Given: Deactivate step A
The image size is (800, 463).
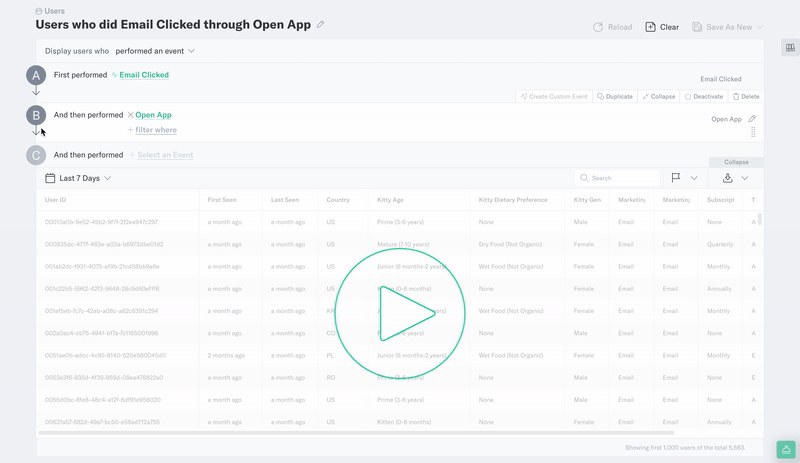Looking at the screenshot, I should (704, 96).
